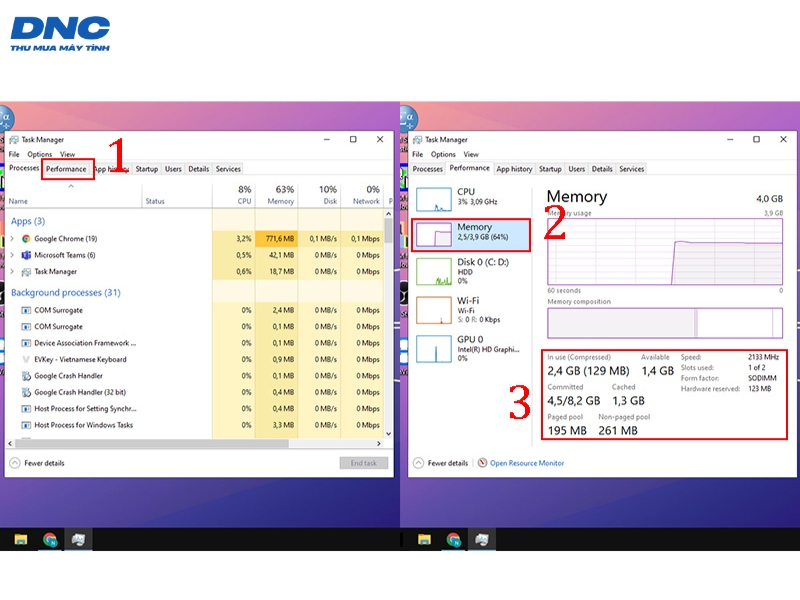Click Open Resource Monitor link
This screenshot has height=600, width=800.
[x=527, y=463]
